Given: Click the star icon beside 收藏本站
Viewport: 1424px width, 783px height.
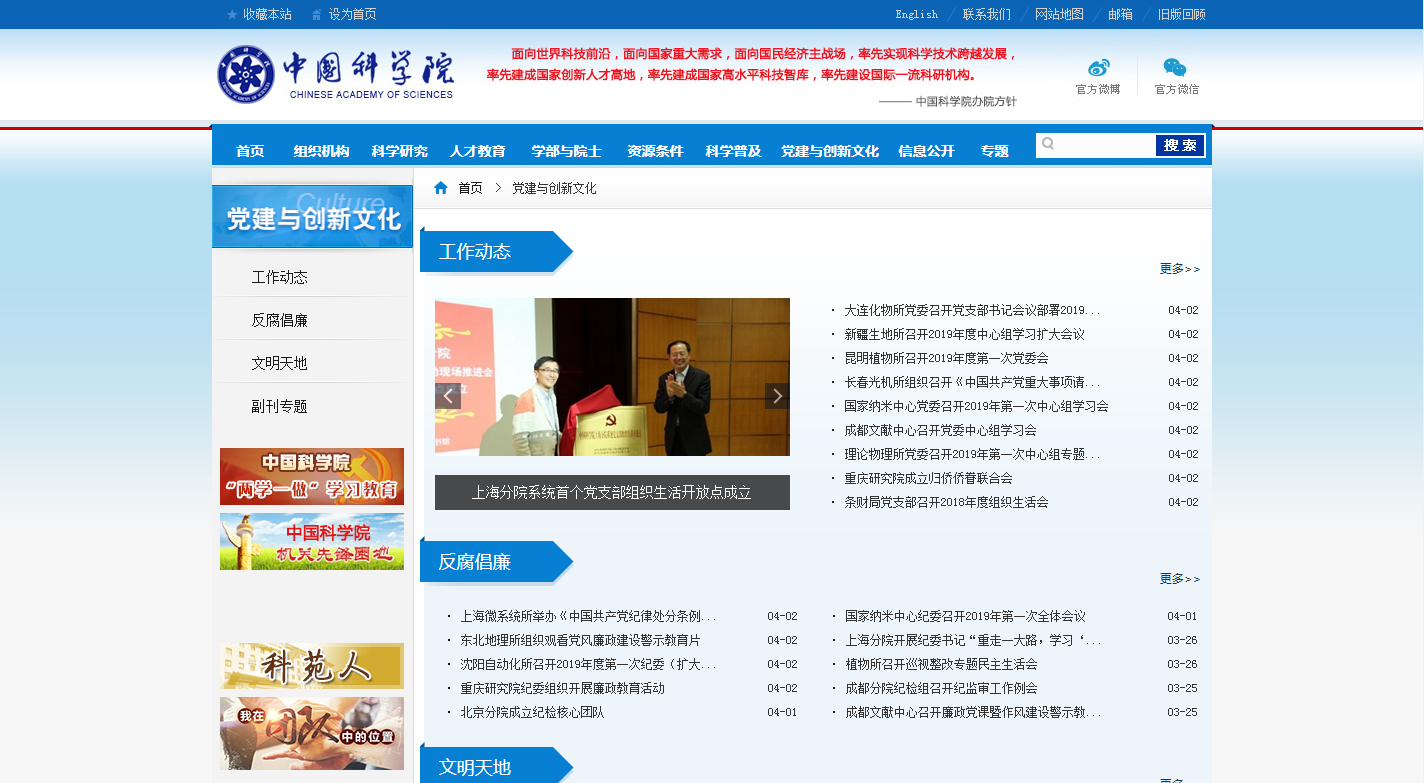Looking at the screenshot, I should point(233,15).
